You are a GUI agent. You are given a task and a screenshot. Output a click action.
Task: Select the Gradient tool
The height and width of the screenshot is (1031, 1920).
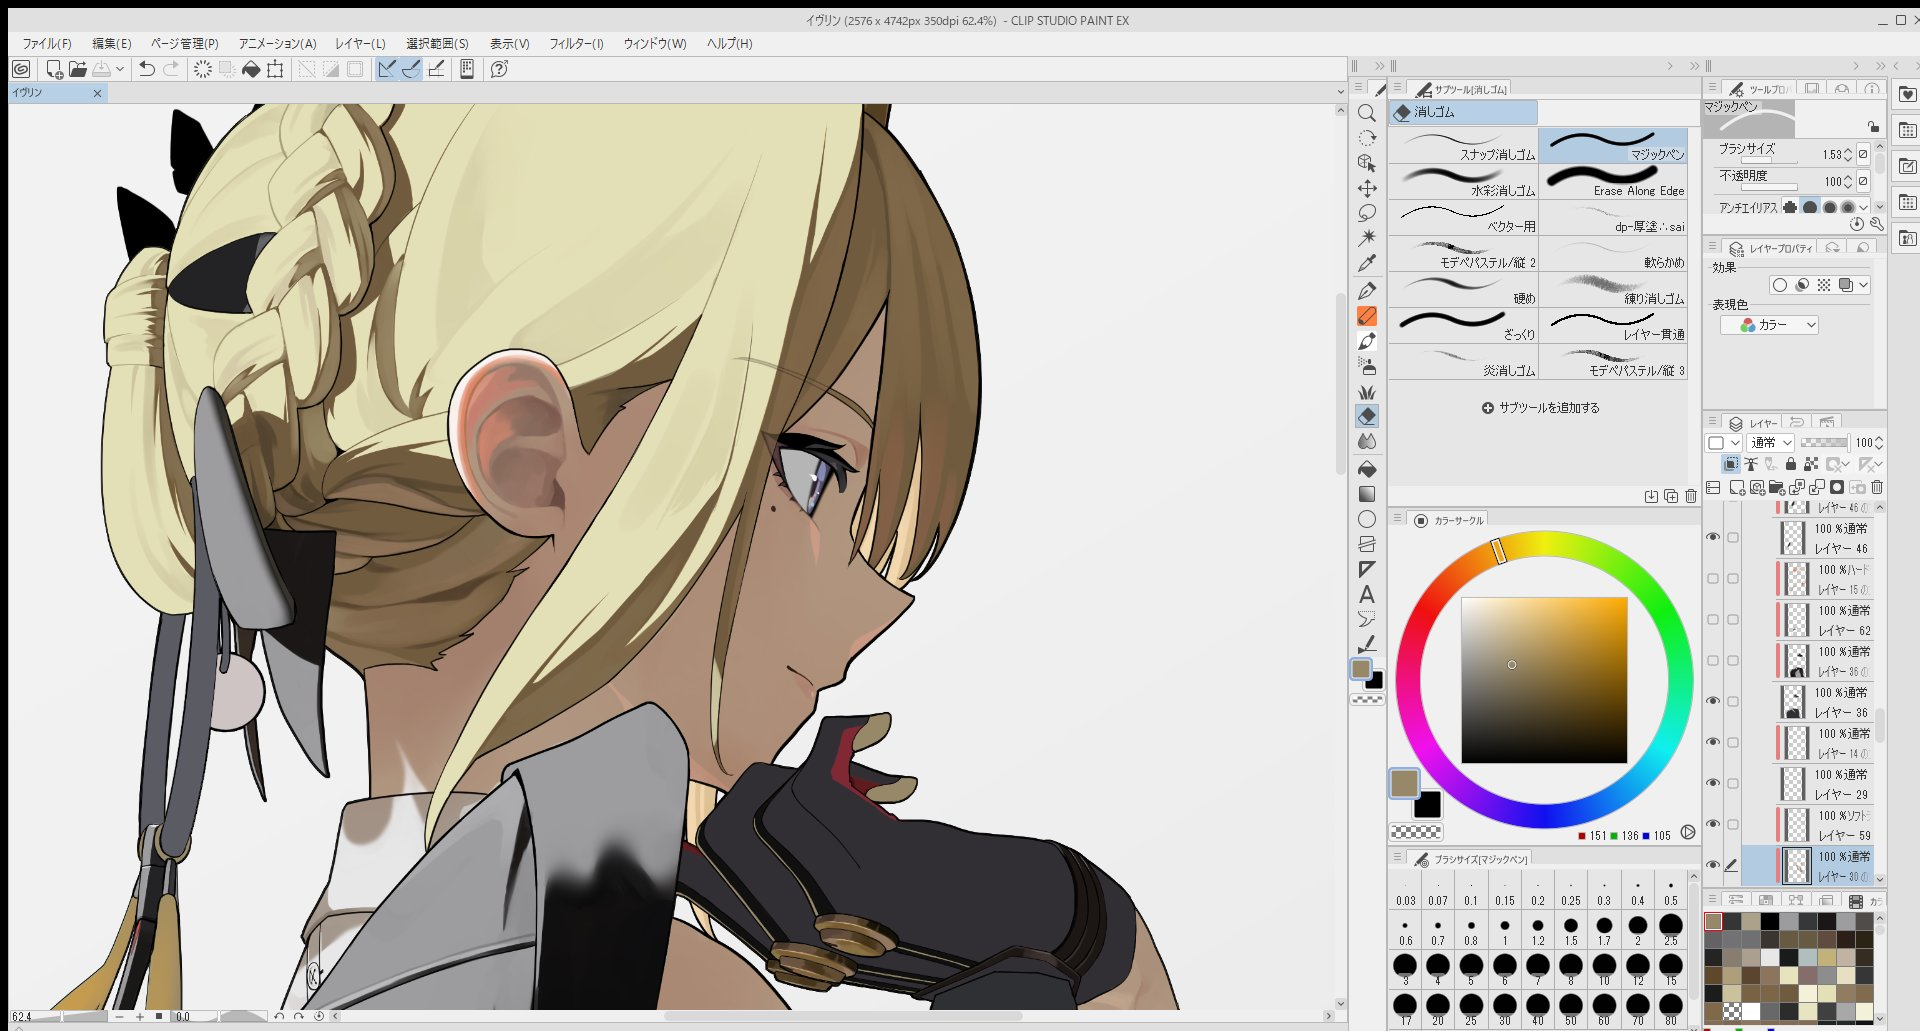pyautogui.click(x=1367, y=494)
